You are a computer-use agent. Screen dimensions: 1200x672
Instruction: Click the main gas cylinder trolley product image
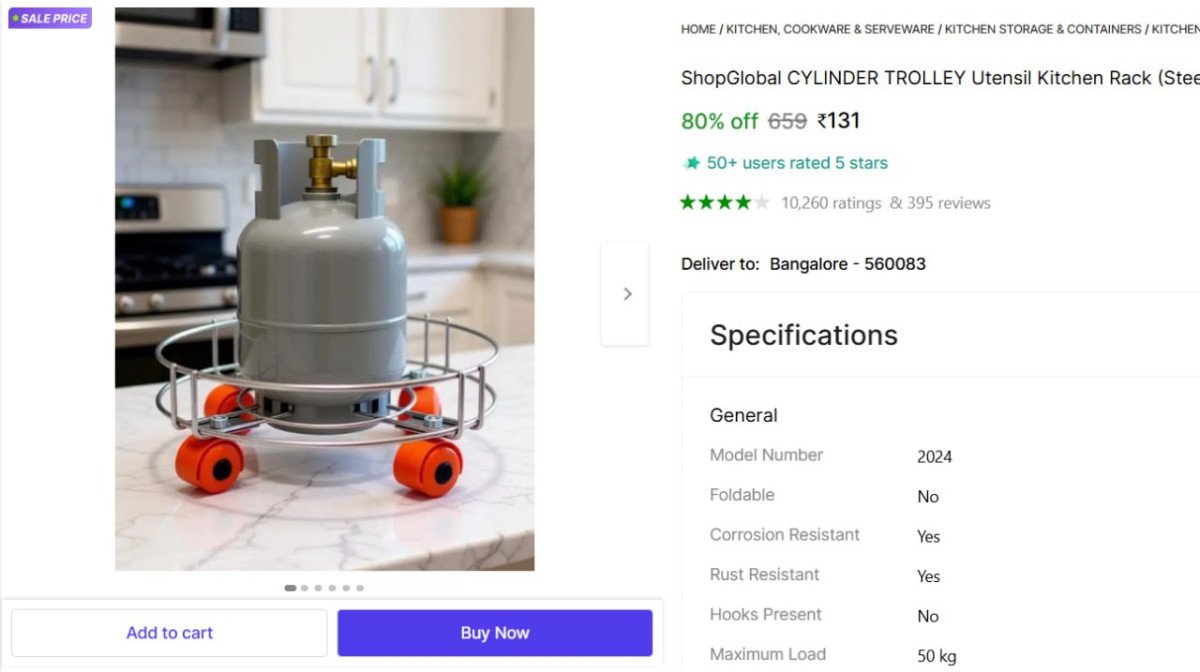tap(324, 288)
